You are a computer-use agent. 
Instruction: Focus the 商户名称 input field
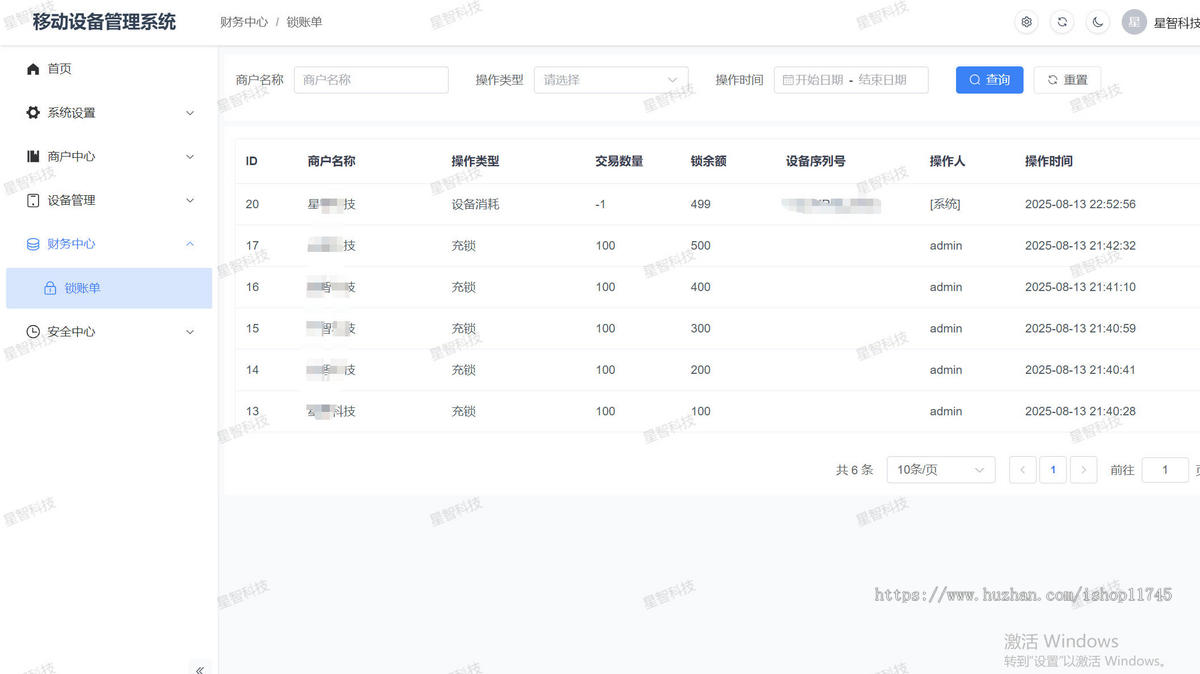click(x=371, y=80)
